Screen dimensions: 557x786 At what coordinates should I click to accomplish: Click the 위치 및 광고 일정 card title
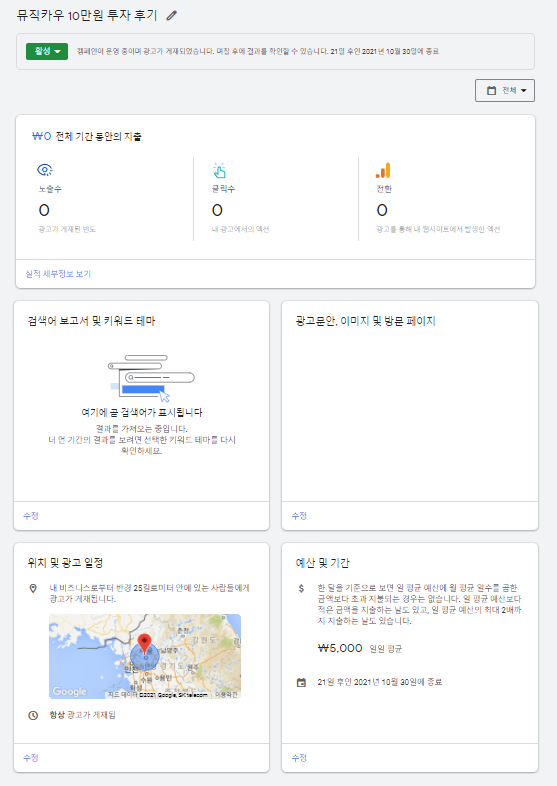pos(65,563)
